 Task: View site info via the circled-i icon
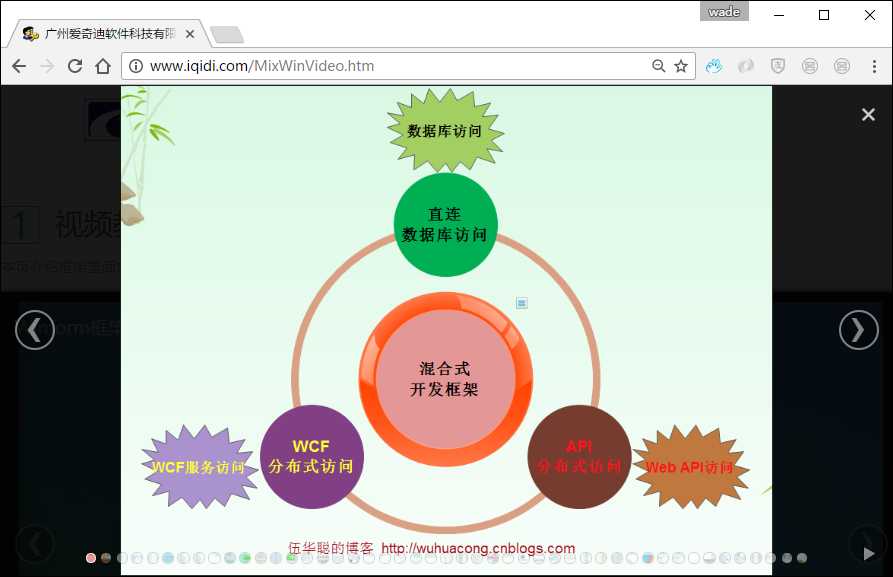click(x=135, y=66)
